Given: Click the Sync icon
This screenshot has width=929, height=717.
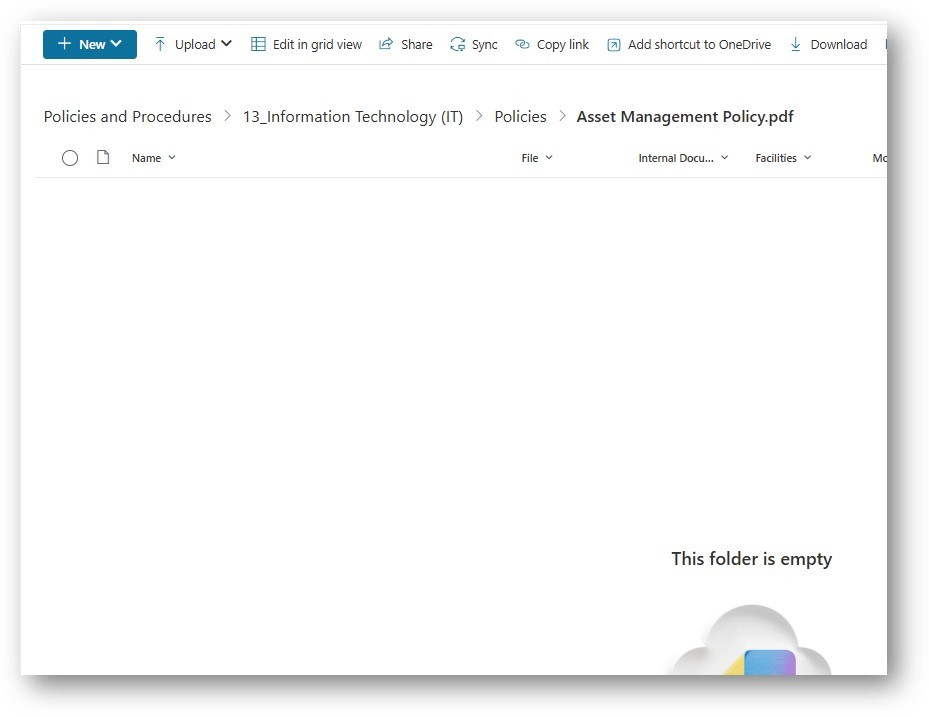Looking at the screenshot, I should (x=457, y=44).
